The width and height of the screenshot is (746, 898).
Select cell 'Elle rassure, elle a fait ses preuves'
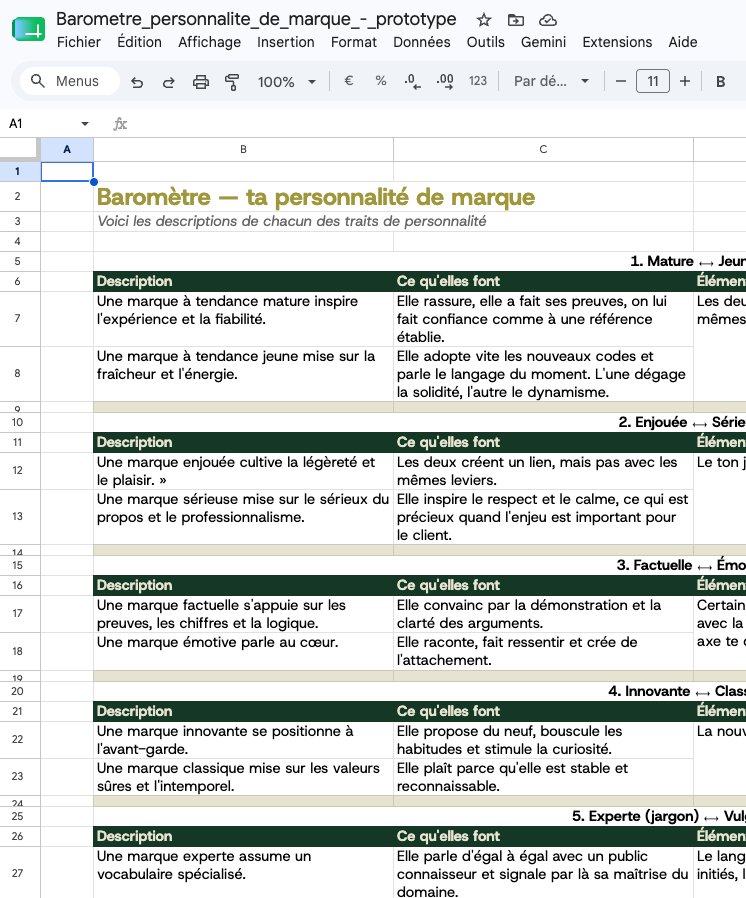point(543,319)
